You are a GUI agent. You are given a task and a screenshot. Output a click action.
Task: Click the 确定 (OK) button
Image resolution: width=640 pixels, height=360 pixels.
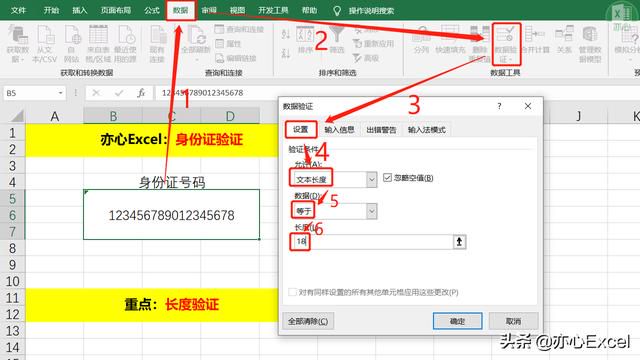point(457,321)
